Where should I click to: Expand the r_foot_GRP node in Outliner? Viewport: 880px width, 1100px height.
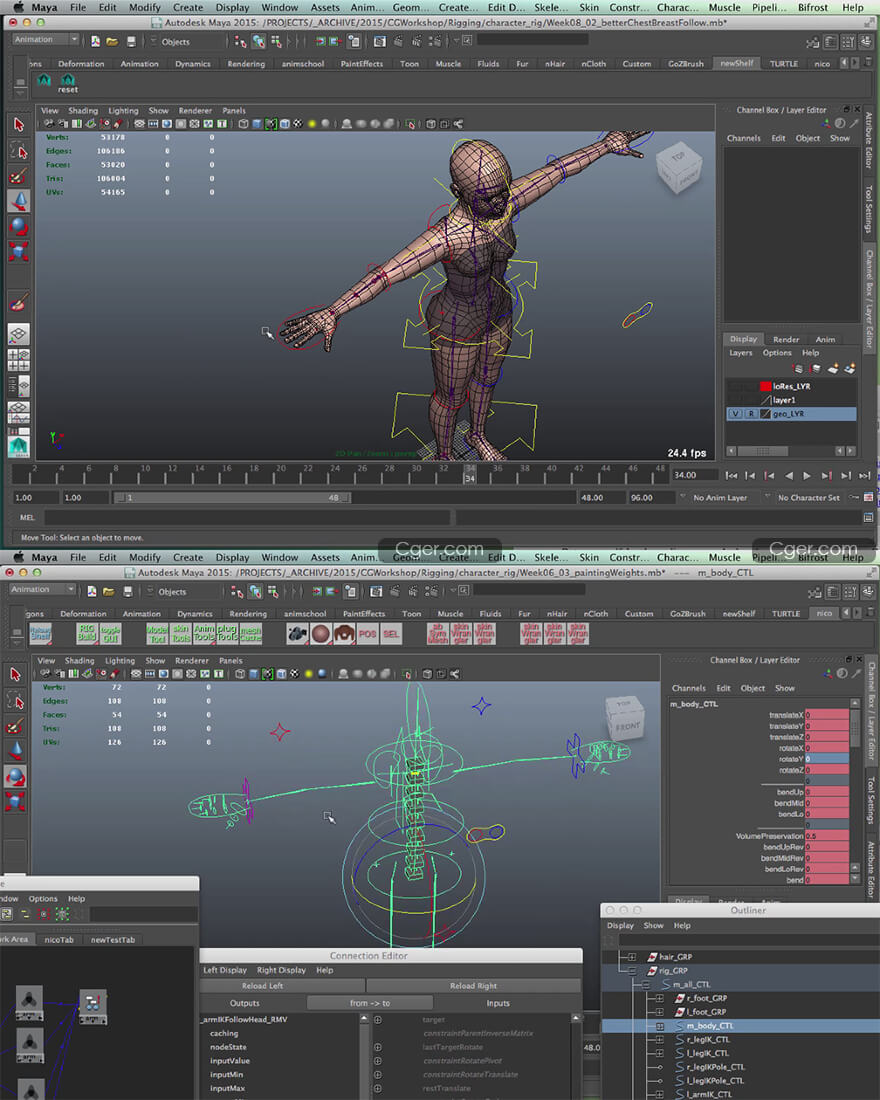click(659, 998)
